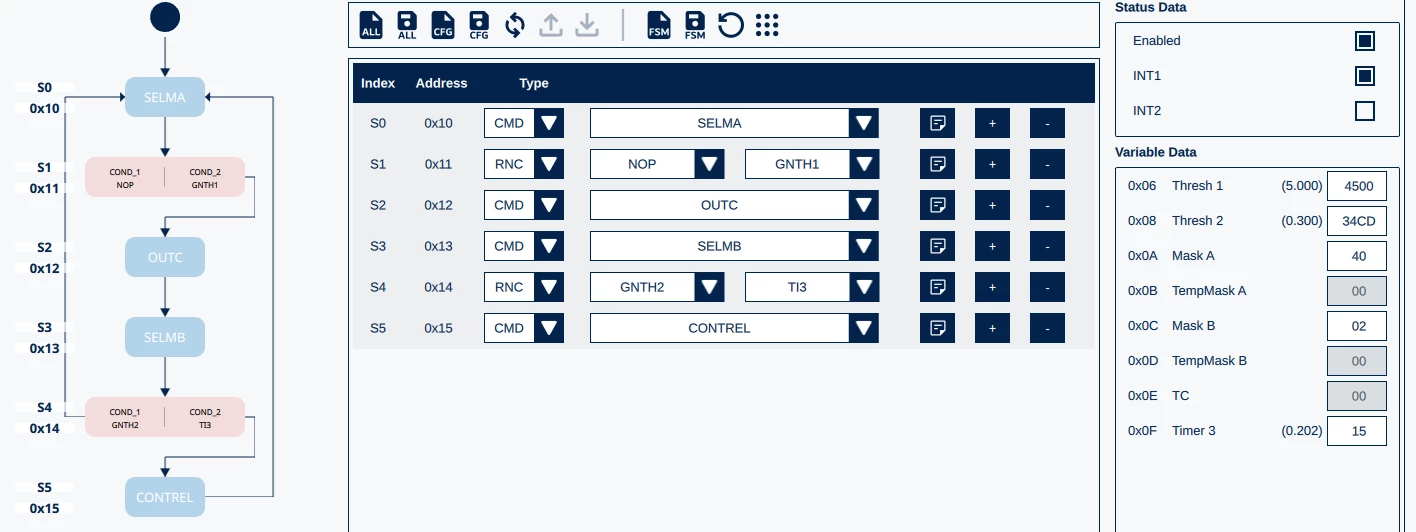Click the Address column header
This screenshot has height=532, width=1416.
click(x=441, y=83)
